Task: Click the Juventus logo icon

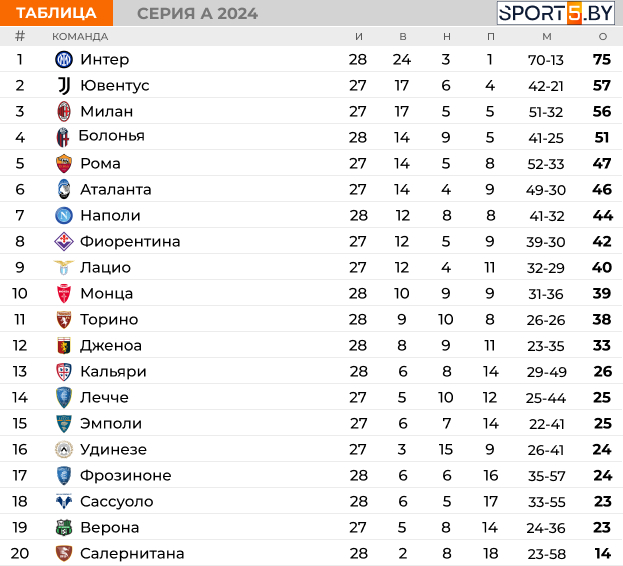Action: (x=64, y=85)
